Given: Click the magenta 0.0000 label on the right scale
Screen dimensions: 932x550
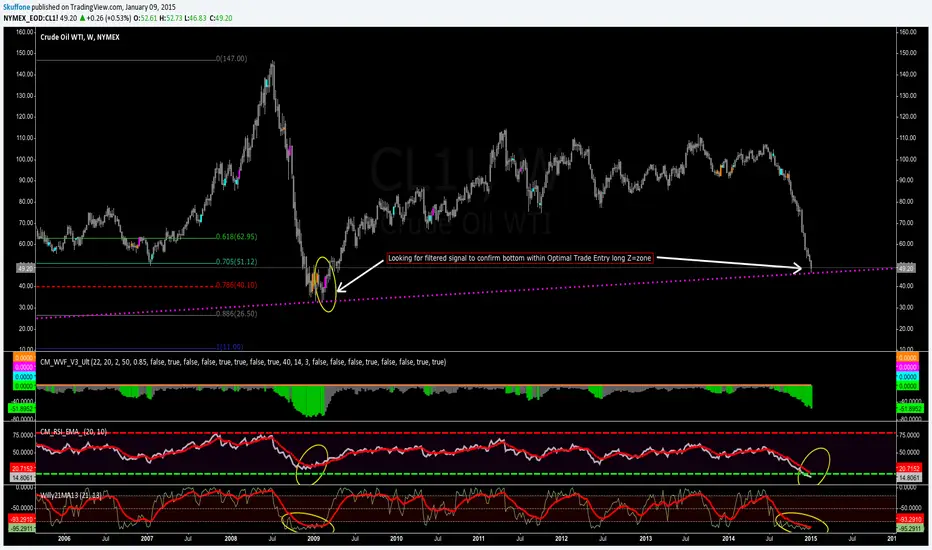Looking at the screenshot, I should [x=907, y=367].
